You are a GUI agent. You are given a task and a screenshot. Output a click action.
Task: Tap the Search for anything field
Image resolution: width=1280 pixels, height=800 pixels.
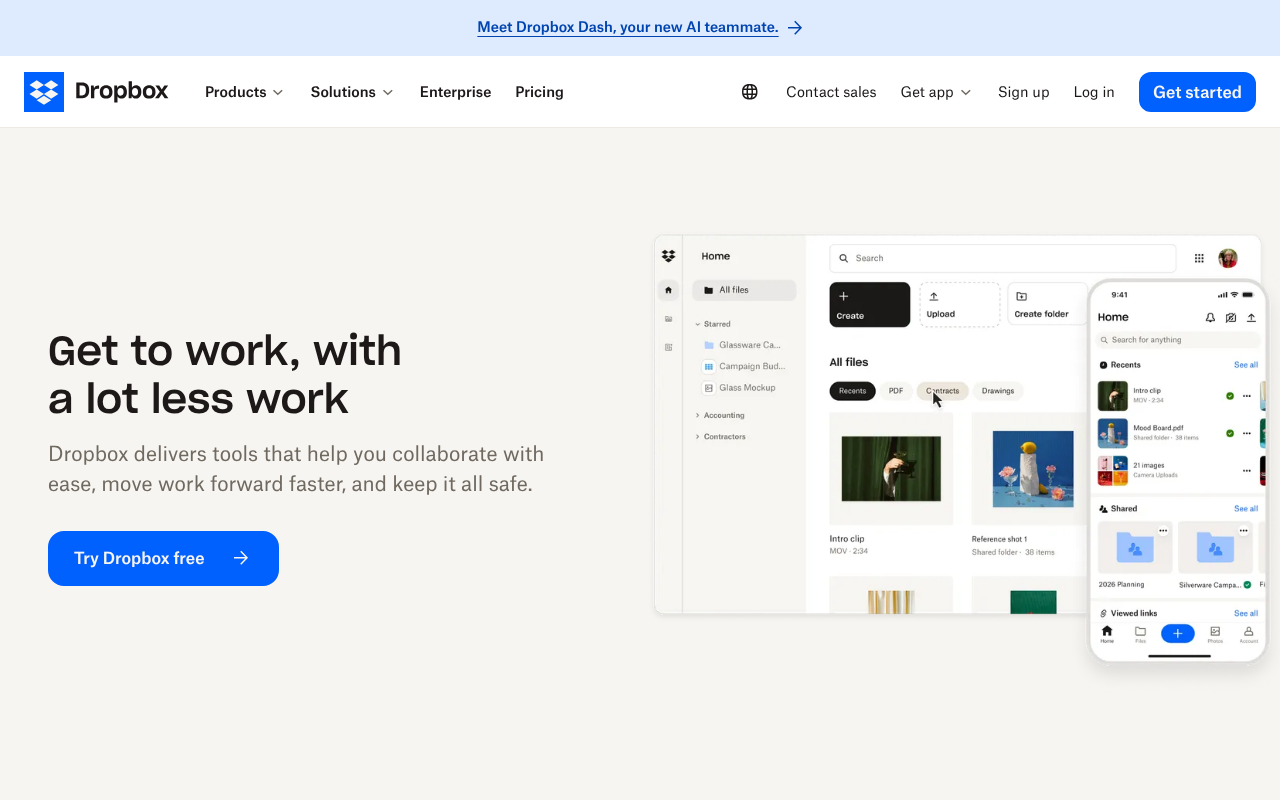click(x=1178, y=340)
